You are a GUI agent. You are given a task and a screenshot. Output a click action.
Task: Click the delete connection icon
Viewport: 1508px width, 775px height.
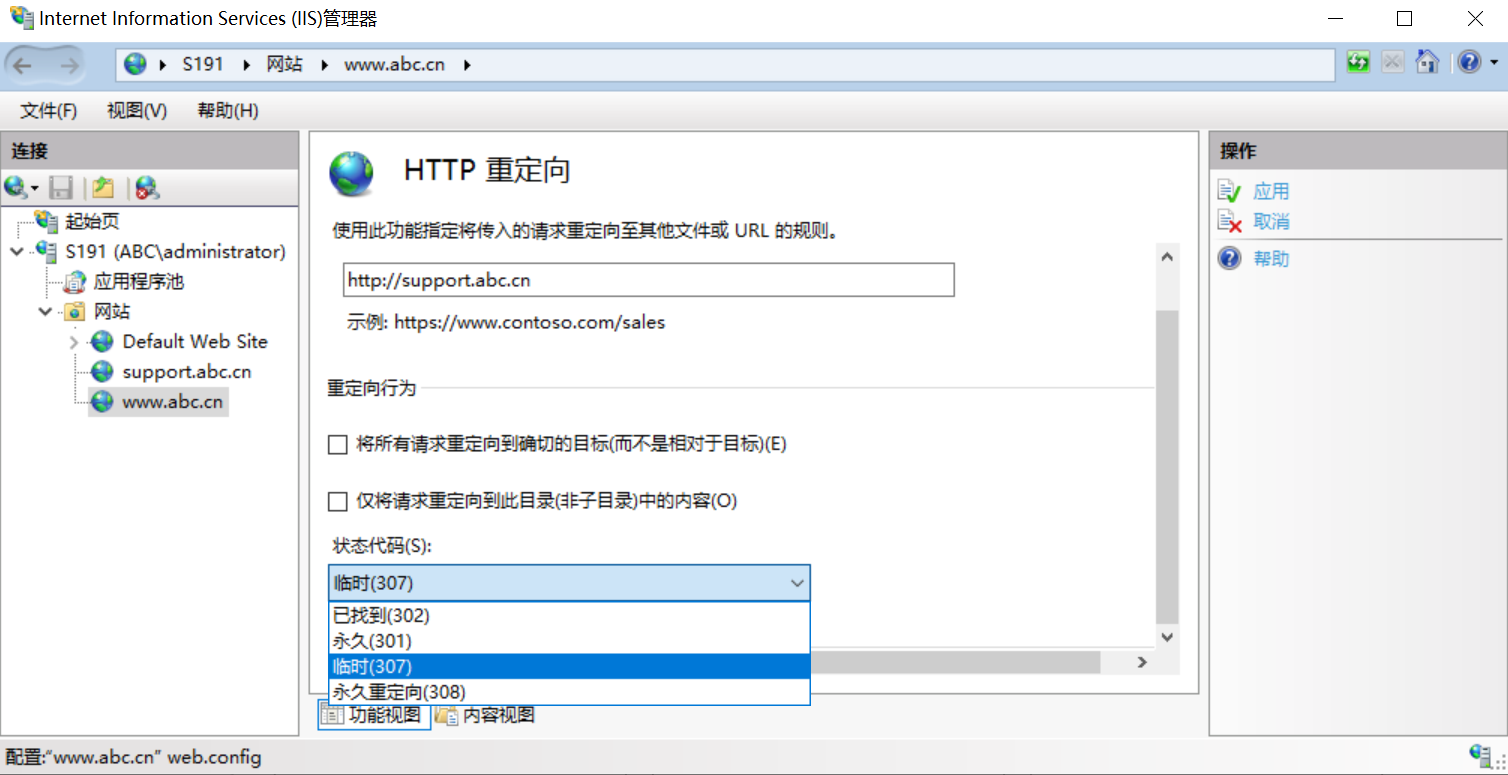[148, 187]
